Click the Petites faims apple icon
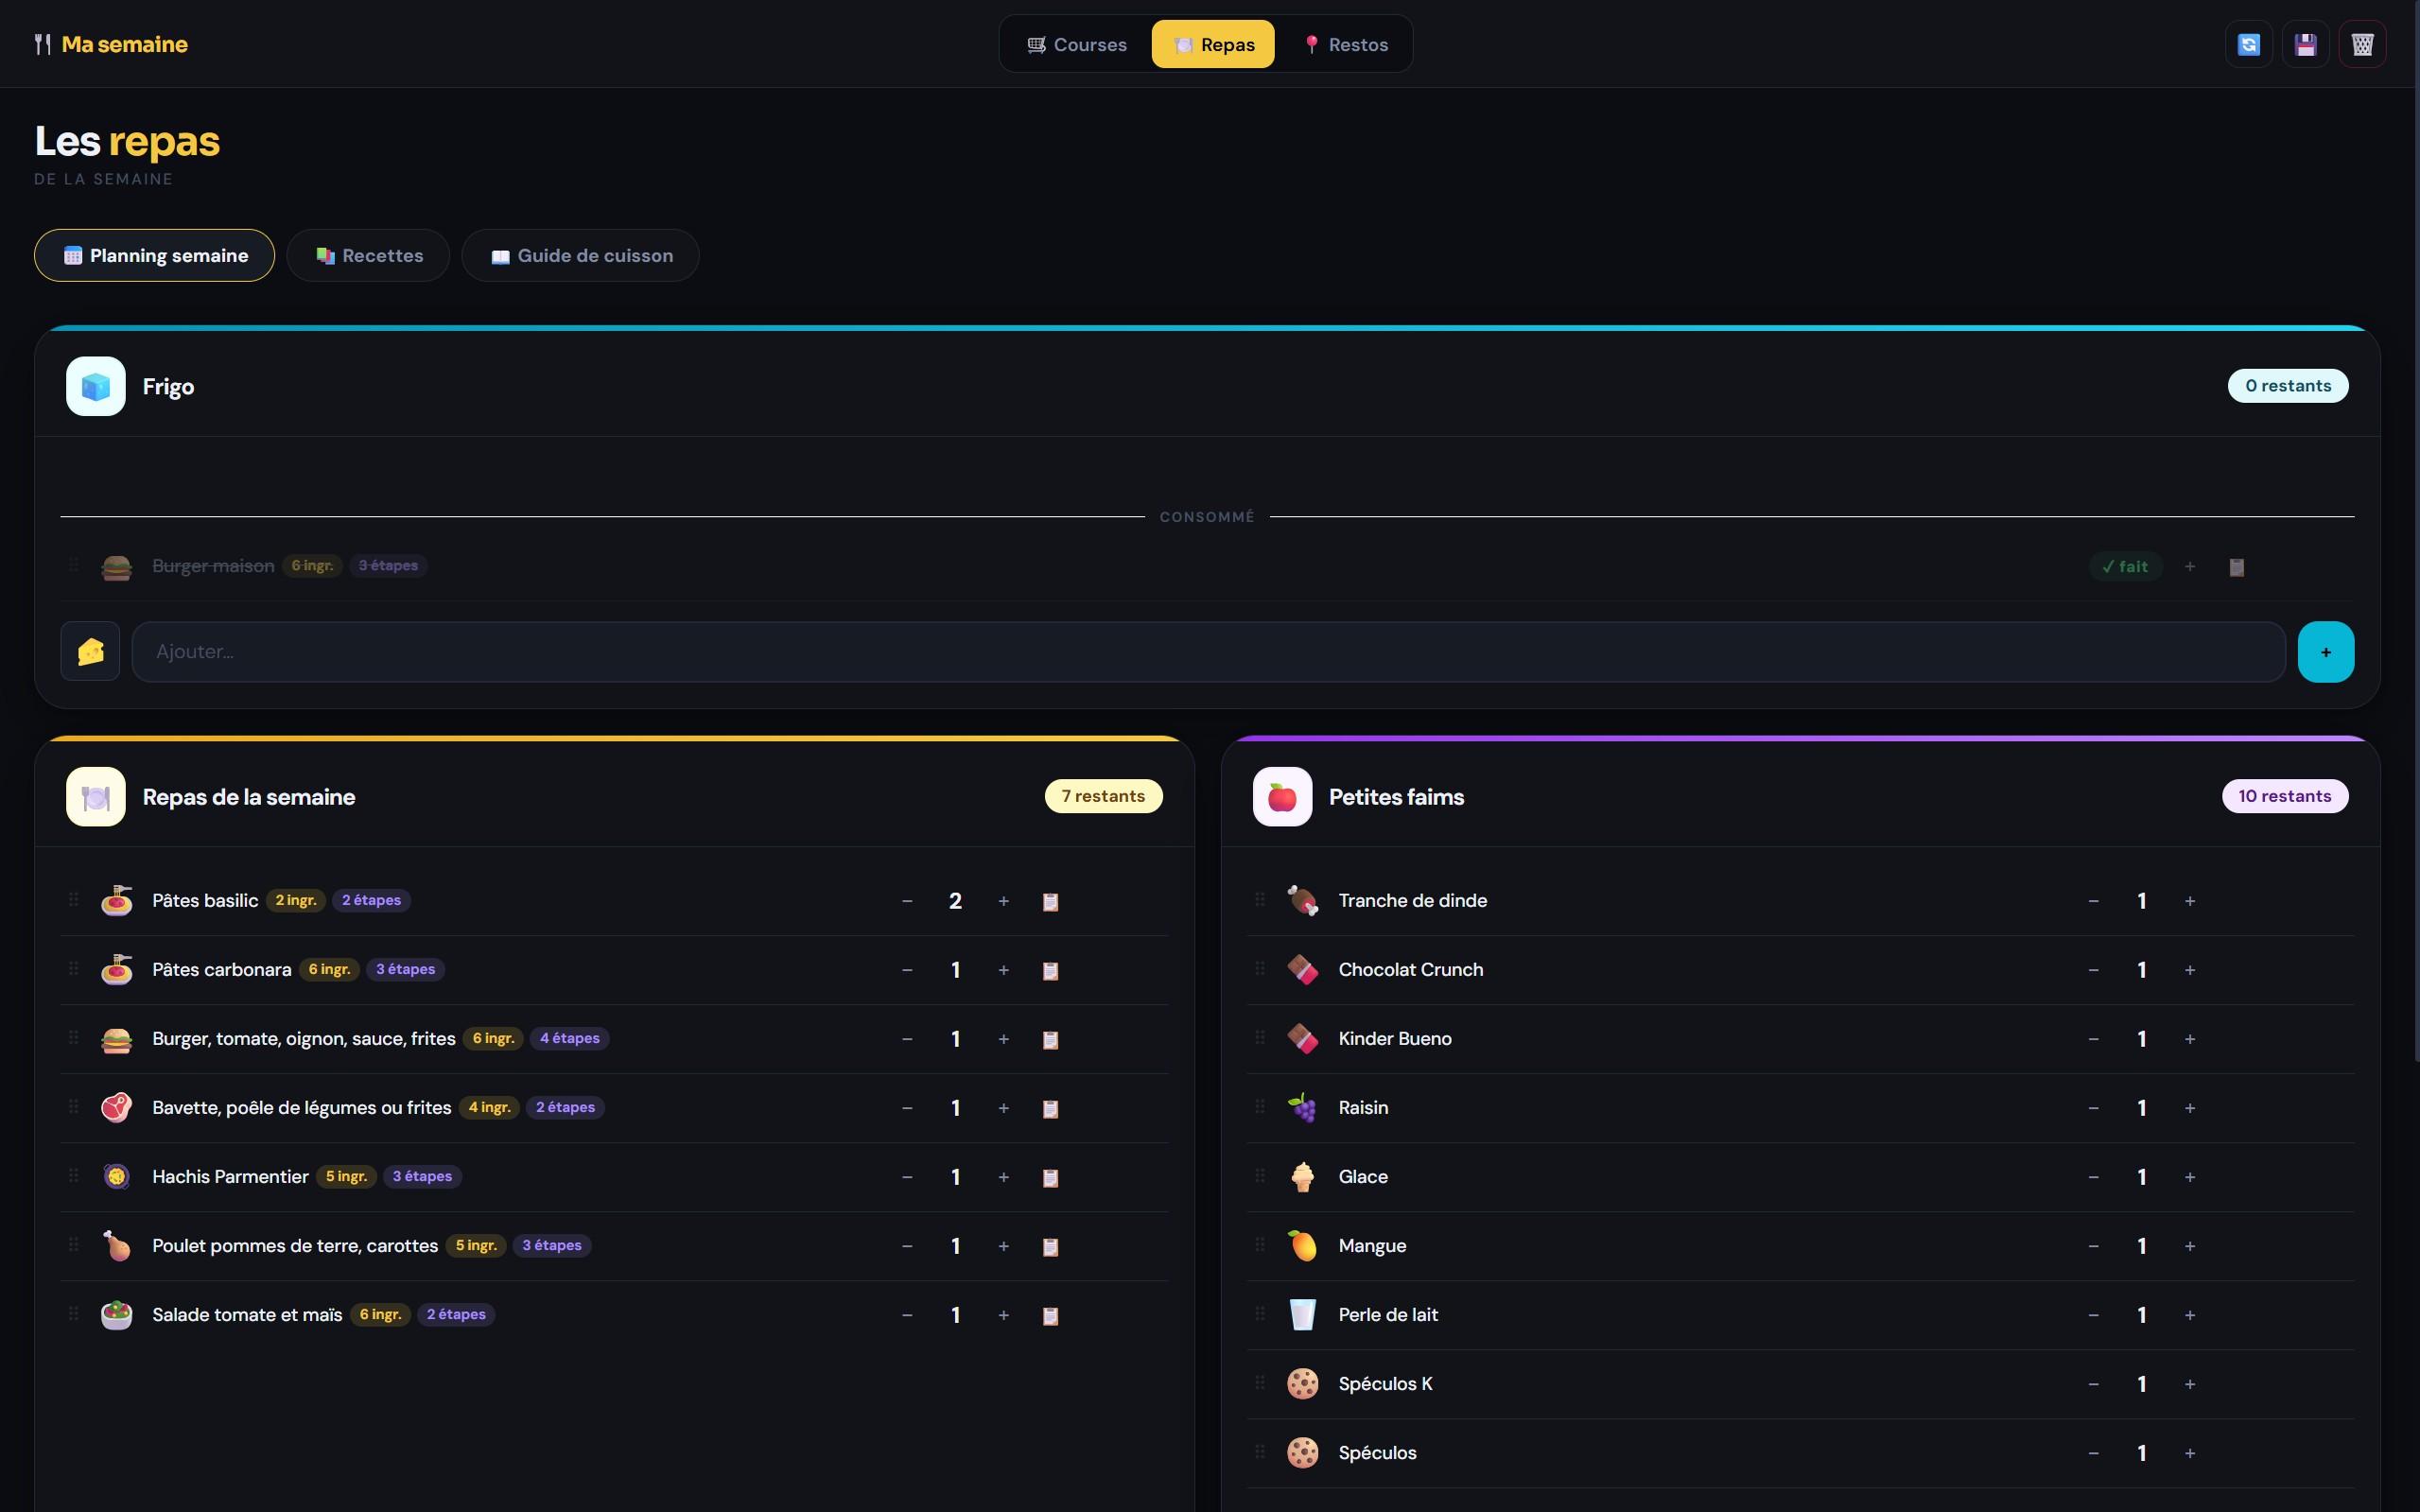This screenshot has width=2420, height=1512. (x=1282, y=797)
